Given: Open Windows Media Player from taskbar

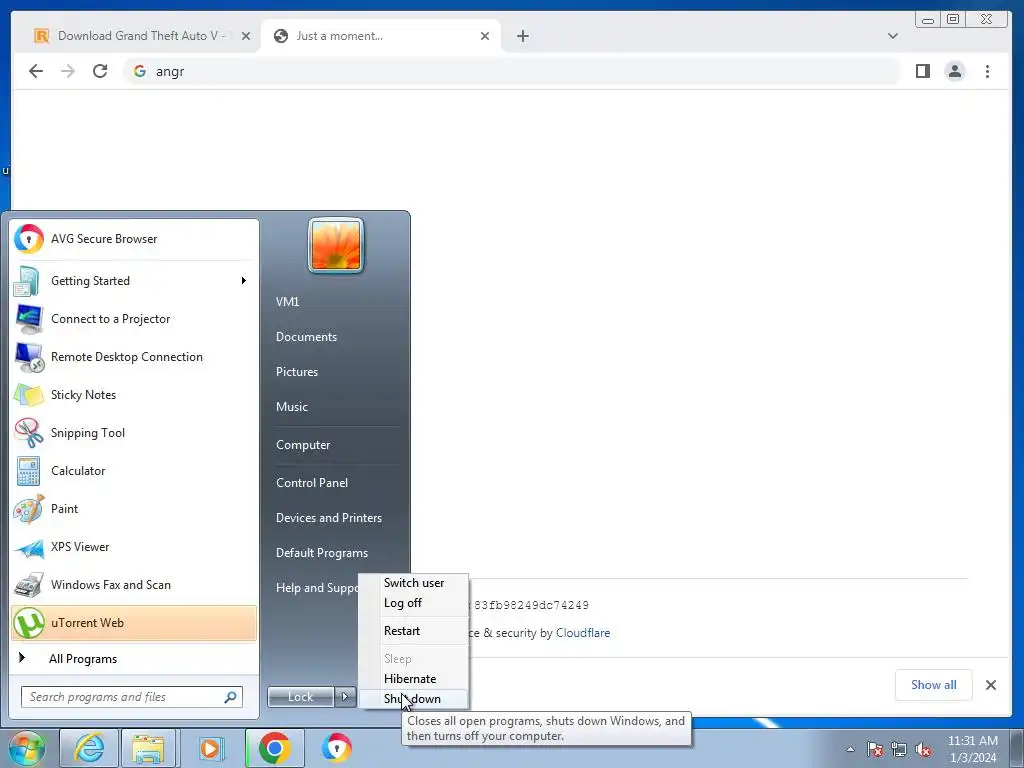Looking at the screenshot, I should coord(210,748).
